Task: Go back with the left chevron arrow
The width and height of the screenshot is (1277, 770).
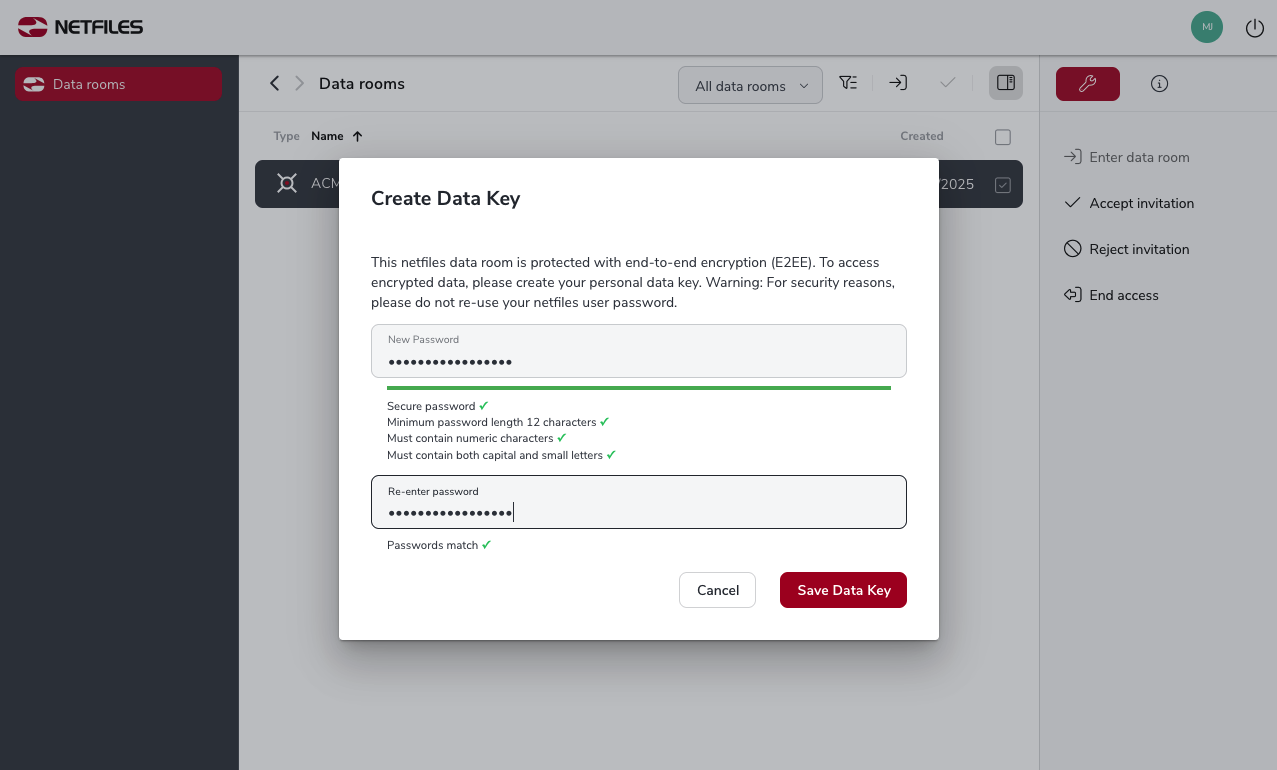Action: click(x=274, y=83)
